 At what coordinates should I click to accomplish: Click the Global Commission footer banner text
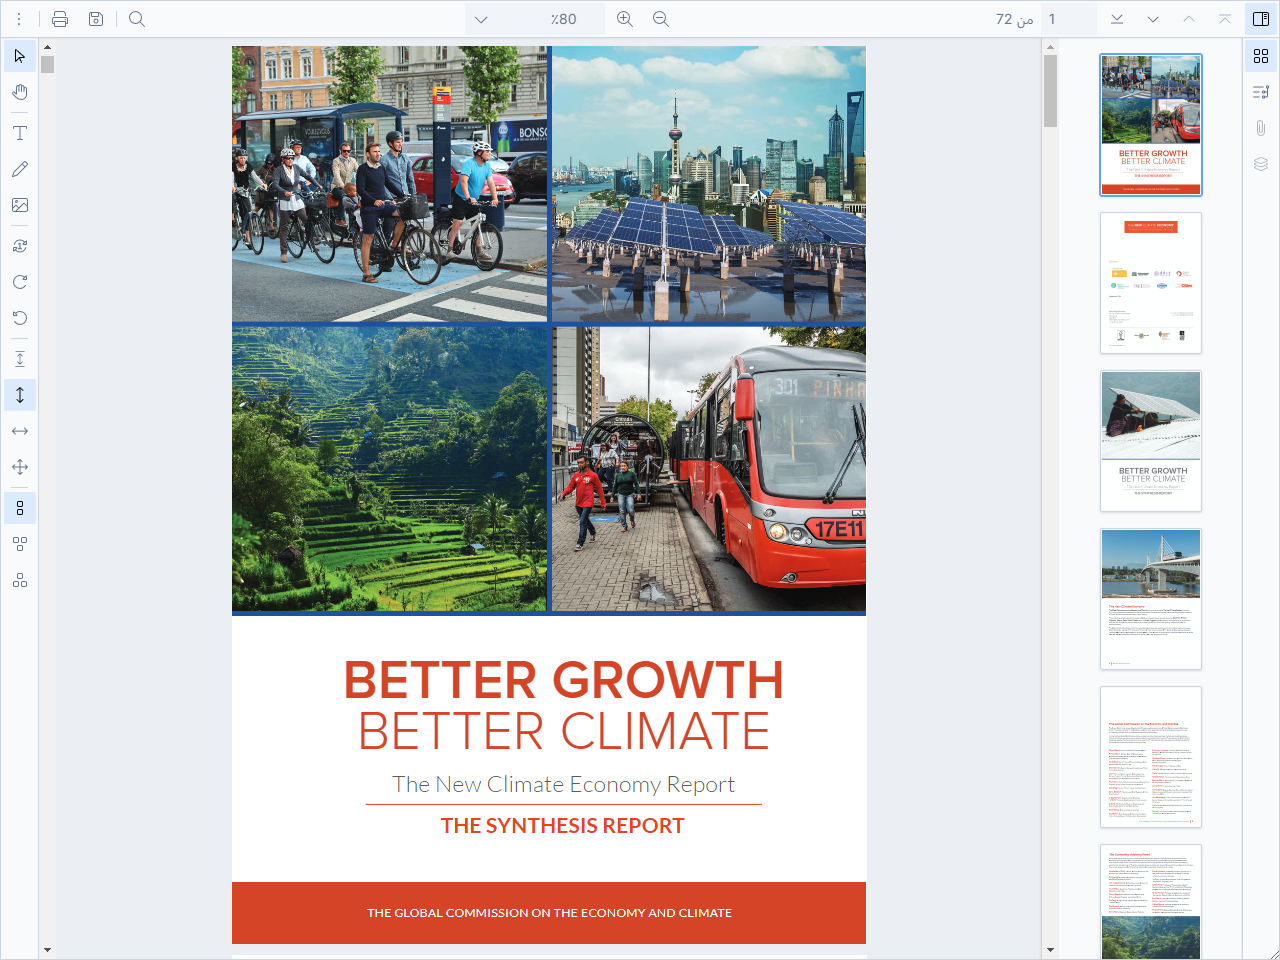point(549,913)
